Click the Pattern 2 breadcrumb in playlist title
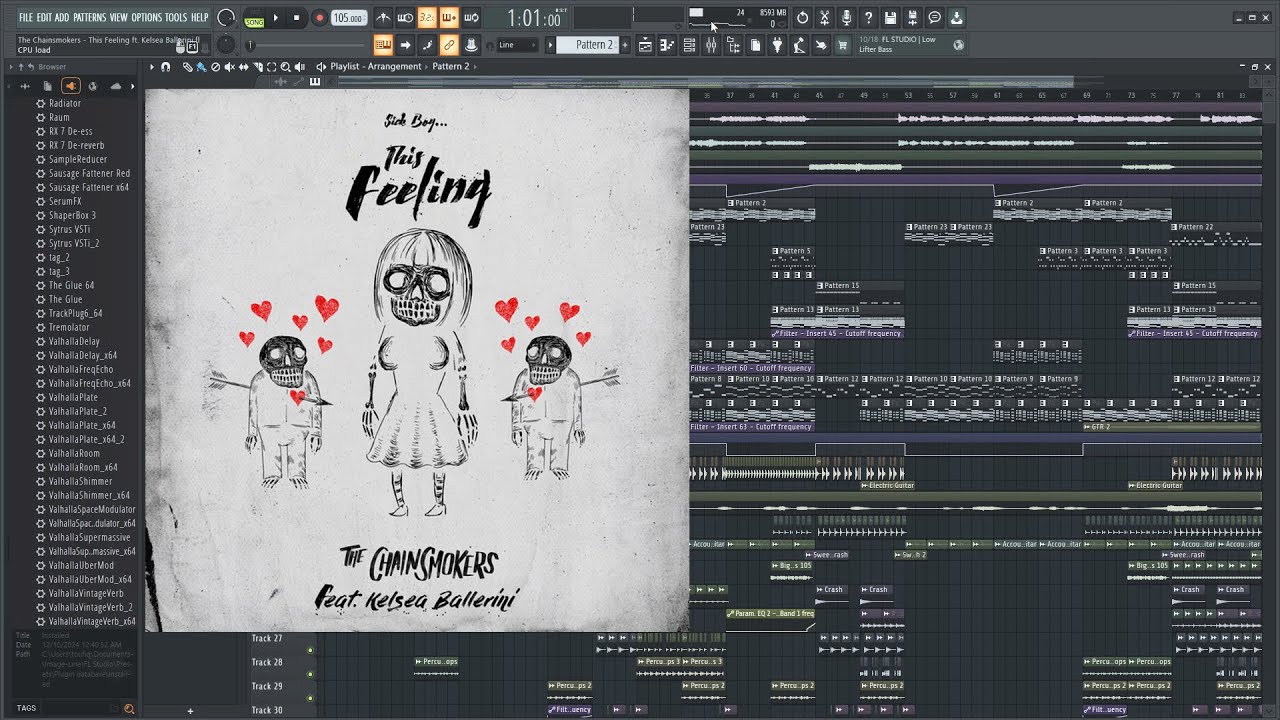1280x720 pixels. pos(451,67)
